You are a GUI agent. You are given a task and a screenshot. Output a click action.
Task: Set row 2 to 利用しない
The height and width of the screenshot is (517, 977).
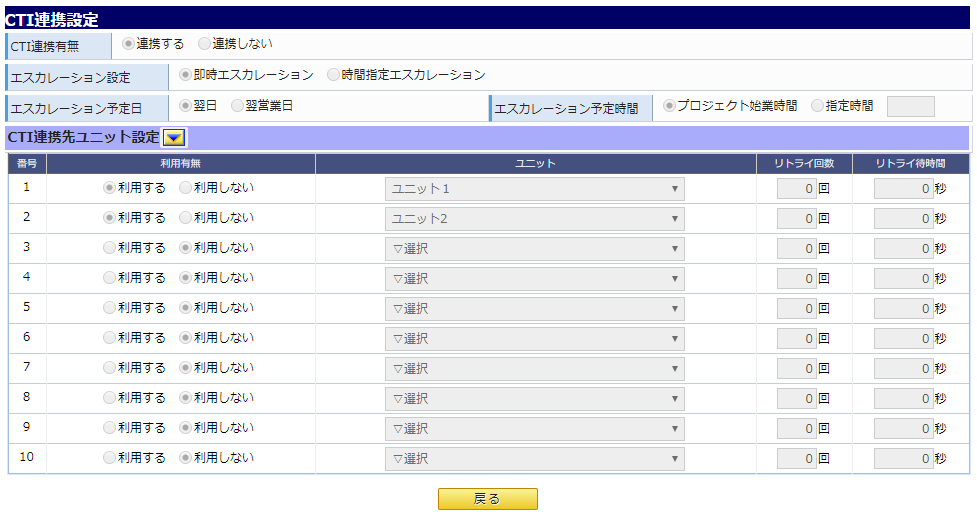[x=185, y=217]
